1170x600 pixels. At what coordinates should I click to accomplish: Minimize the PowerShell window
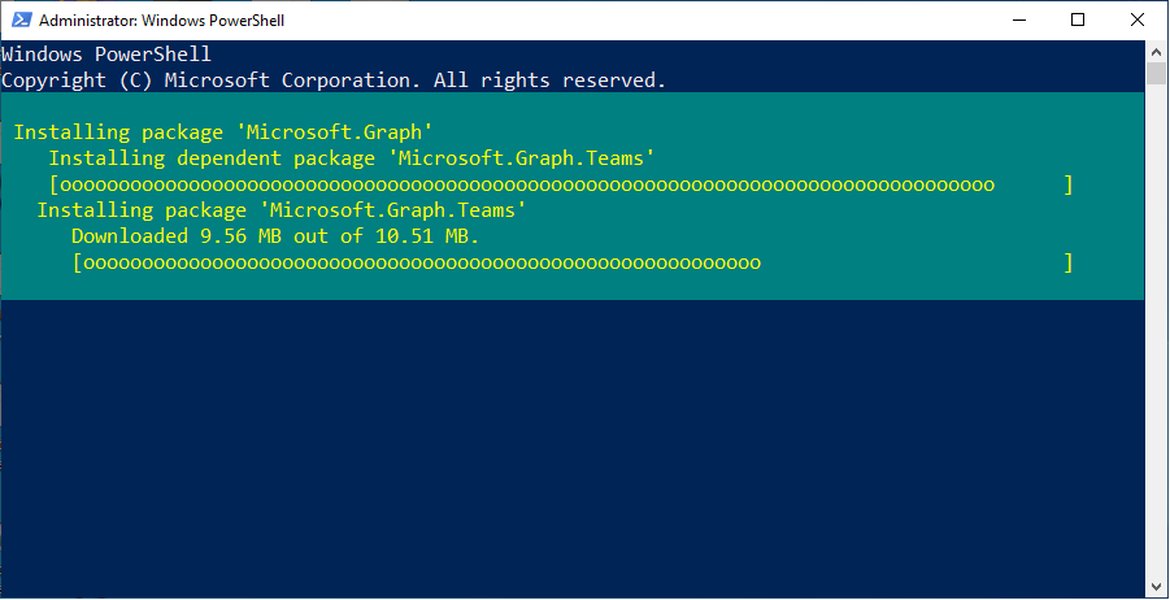click(1018, 19)
